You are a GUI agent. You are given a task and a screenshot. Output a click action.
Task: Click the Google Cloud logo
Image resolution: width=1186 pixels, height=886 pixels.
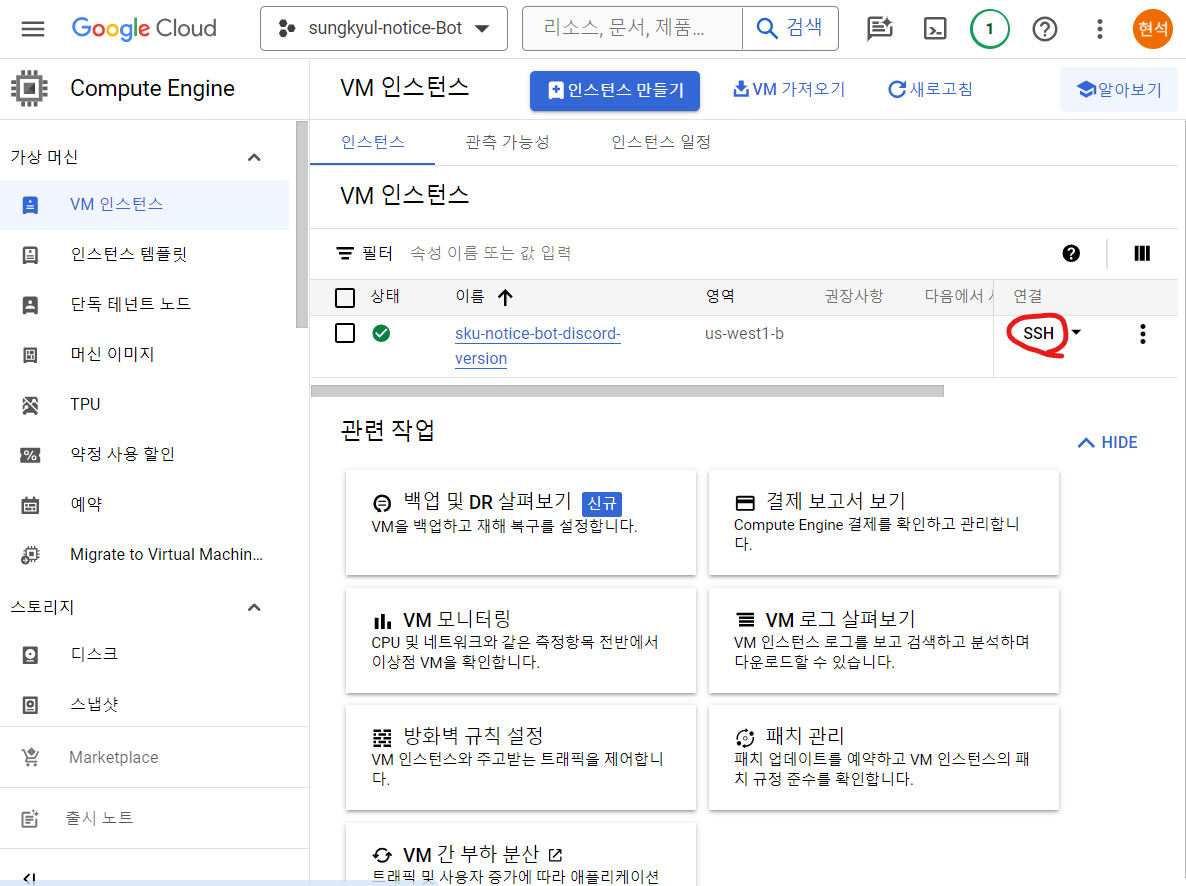pyautogui.click(x=144, y=29)
